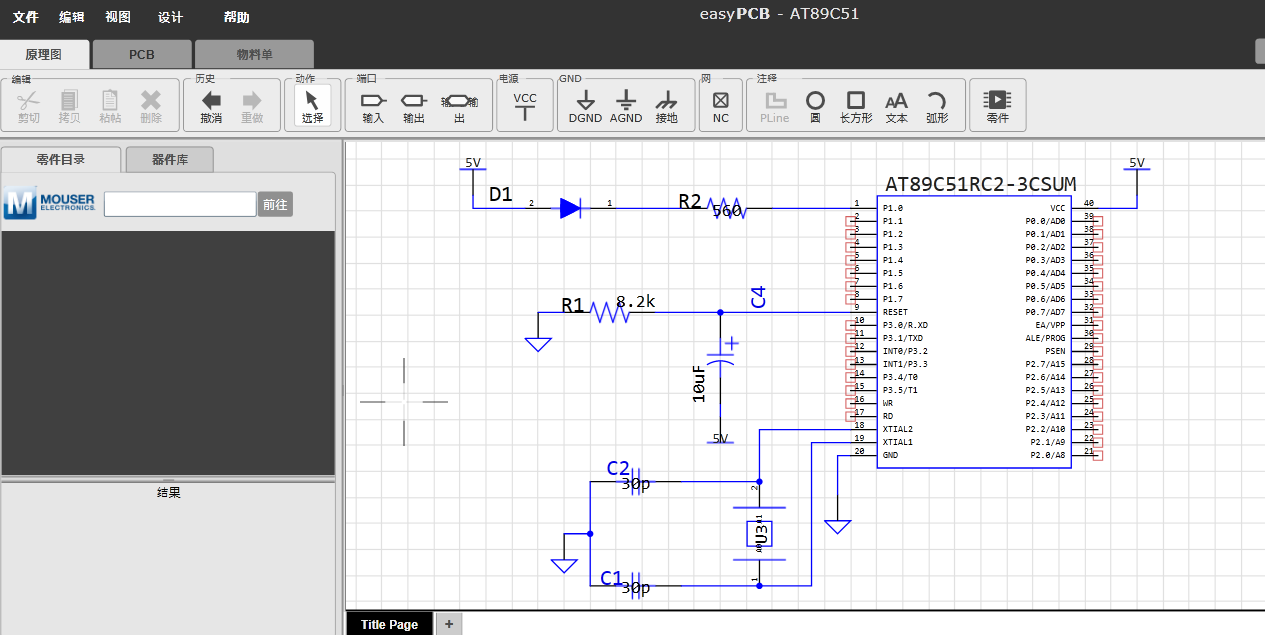
Task: Select resistor R1 8.2k in schematic
Action: (x=609, y=312)
